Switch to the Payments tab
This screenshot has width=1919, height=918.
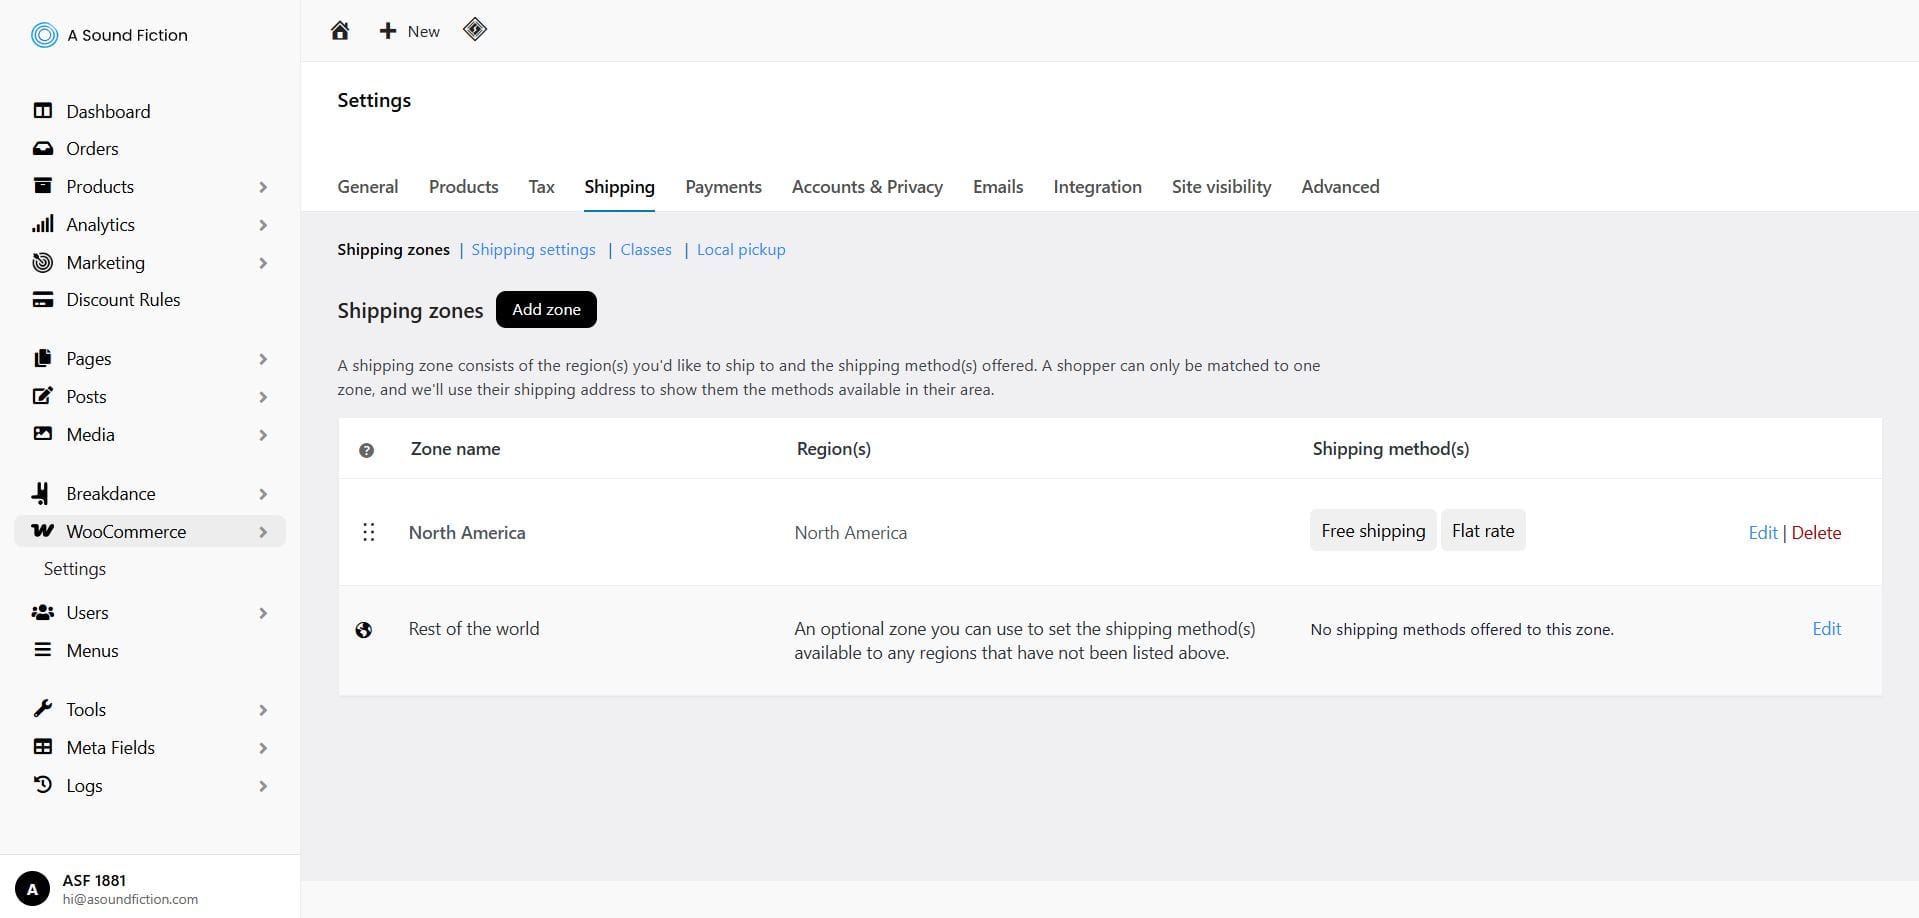coord(723,187)
